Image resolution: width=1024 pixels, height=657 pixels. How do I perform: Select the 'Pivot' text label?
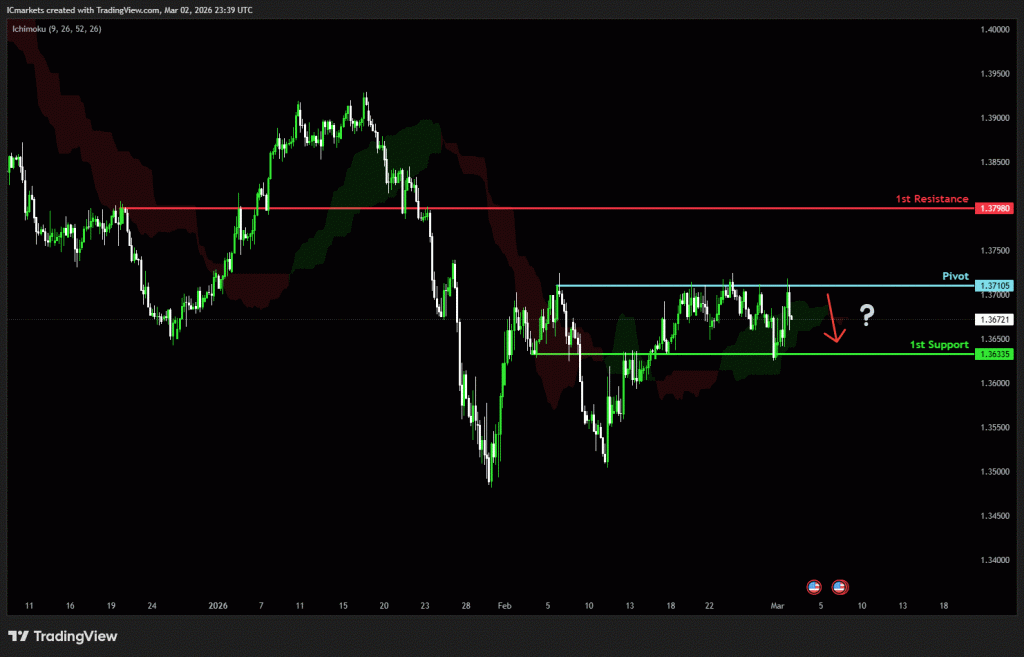(x=955, y=275)
